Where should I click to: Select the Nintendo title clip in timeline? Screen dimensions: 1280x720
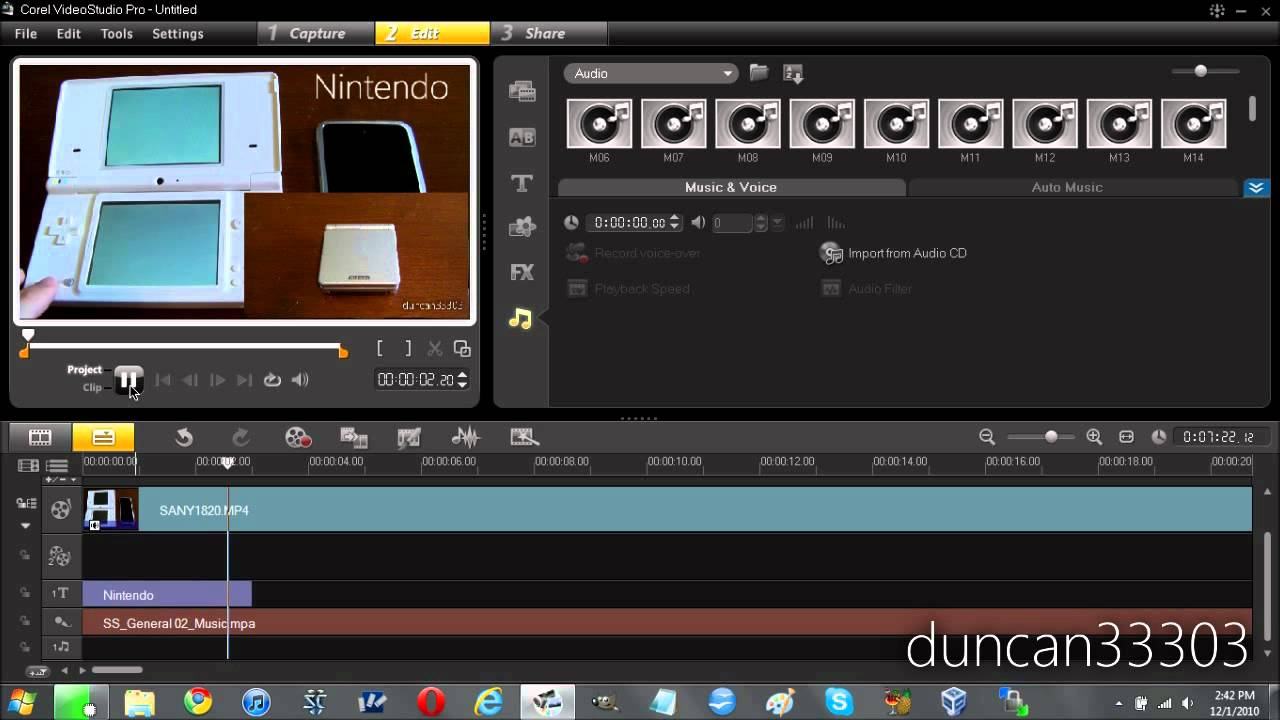167,595
